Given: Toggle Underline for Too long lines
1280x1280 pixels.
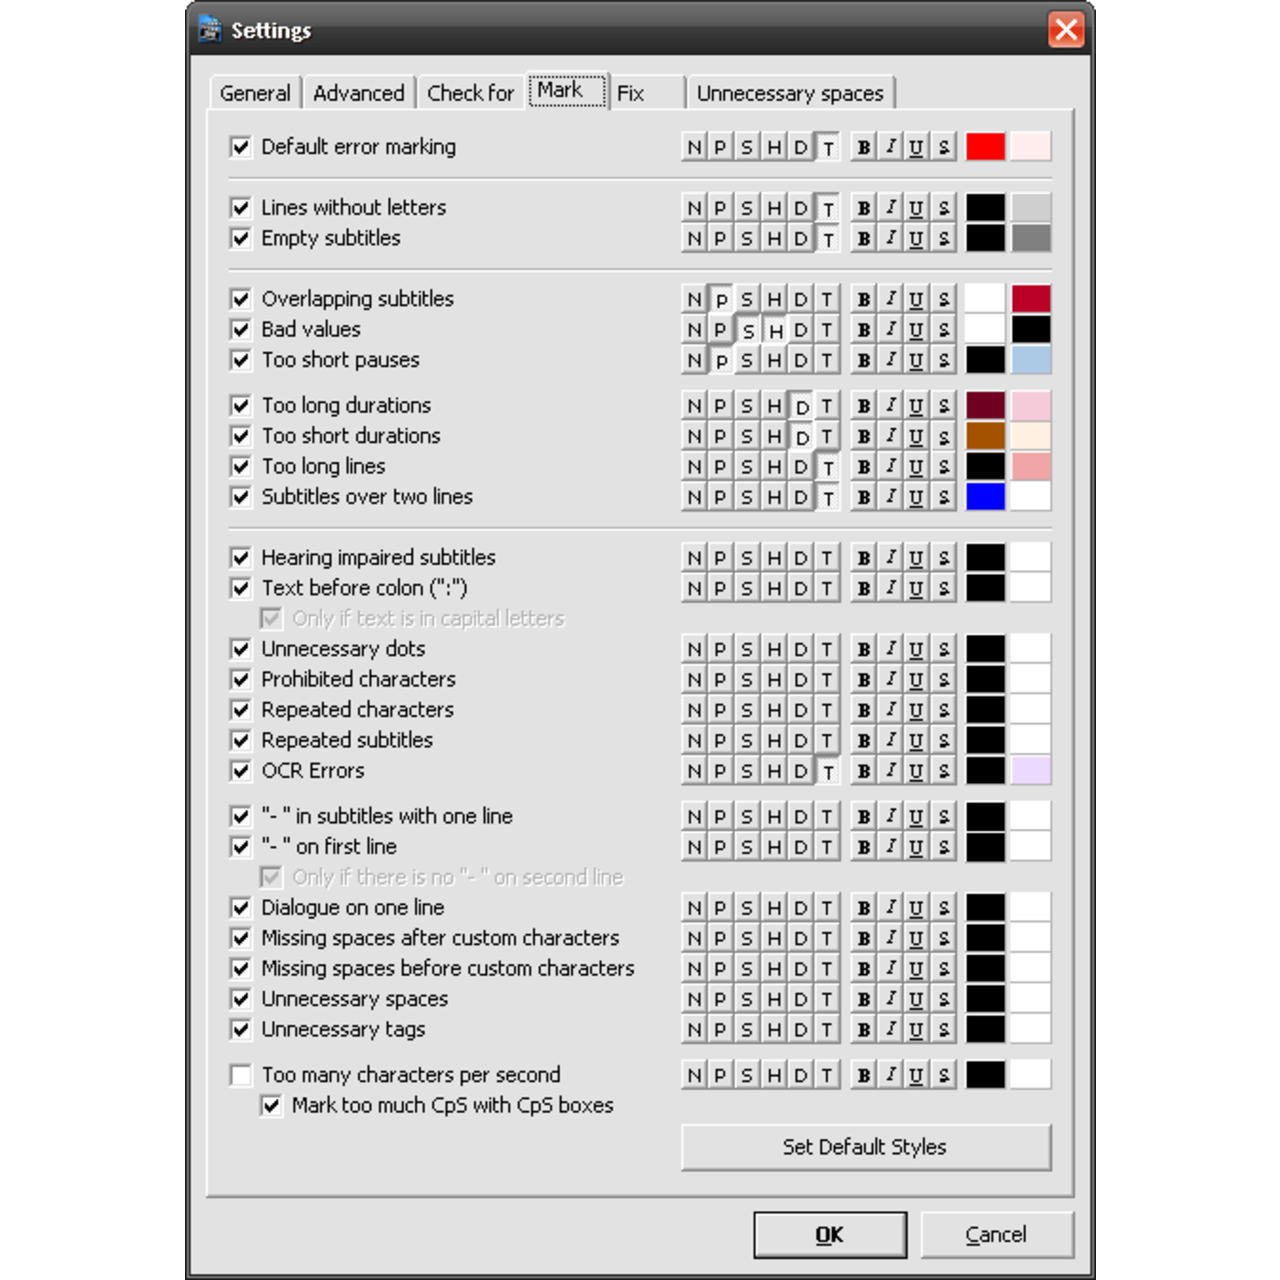Looking at the screenshot, I should 916,467.
